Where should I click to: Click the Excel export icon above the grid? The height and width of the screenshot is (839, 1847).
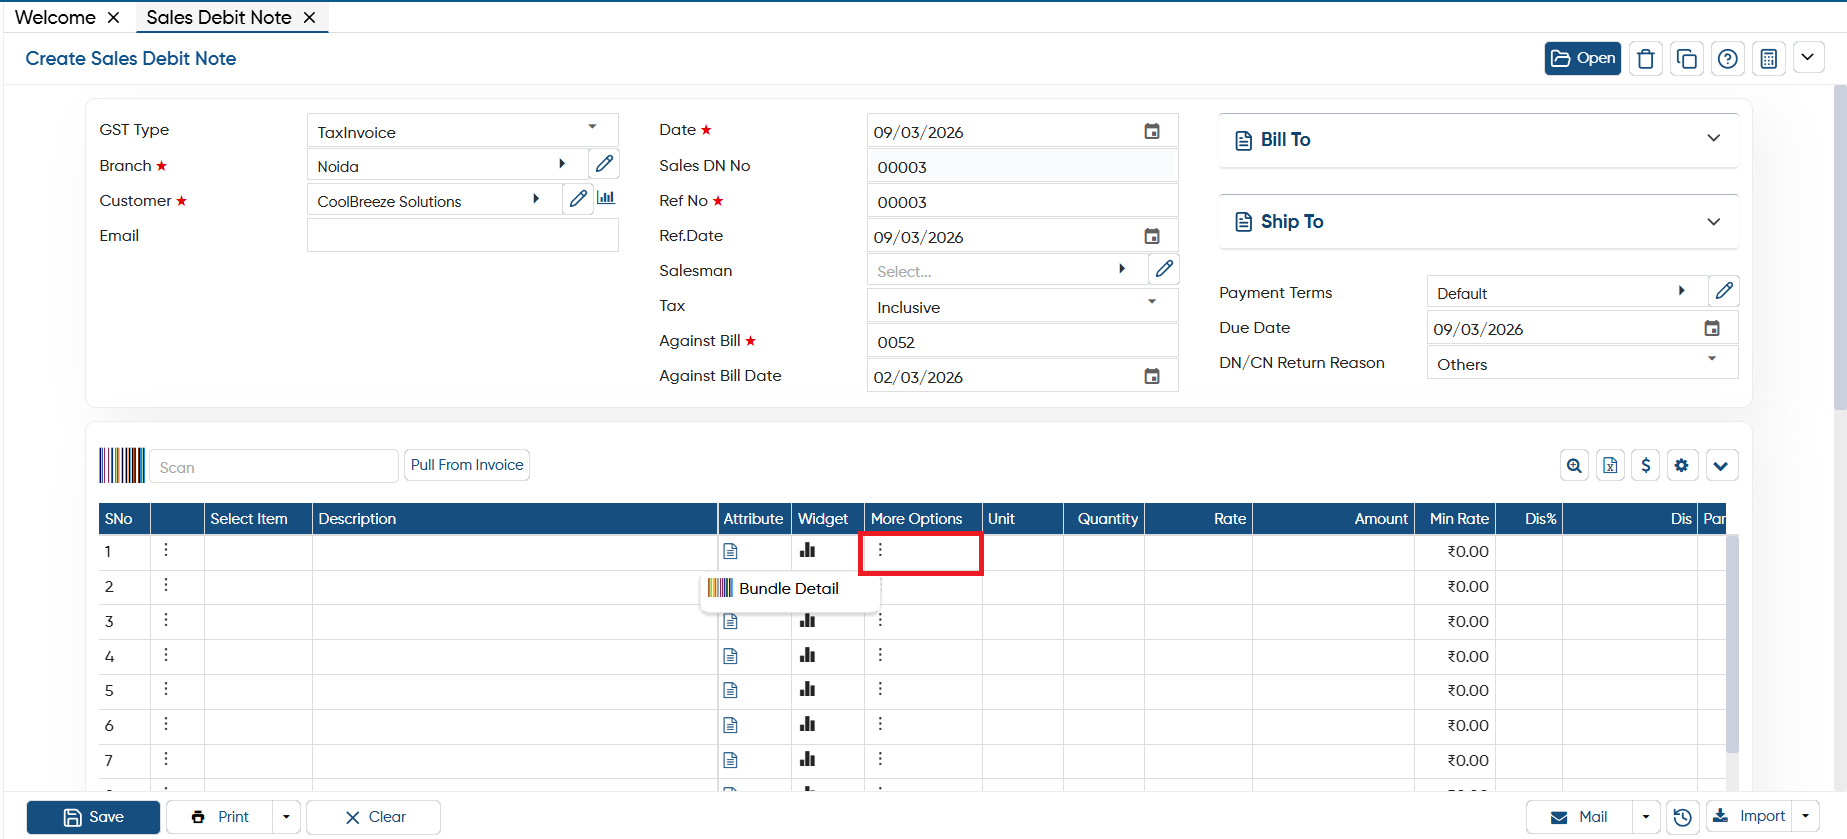click(x=1610, y=465)
